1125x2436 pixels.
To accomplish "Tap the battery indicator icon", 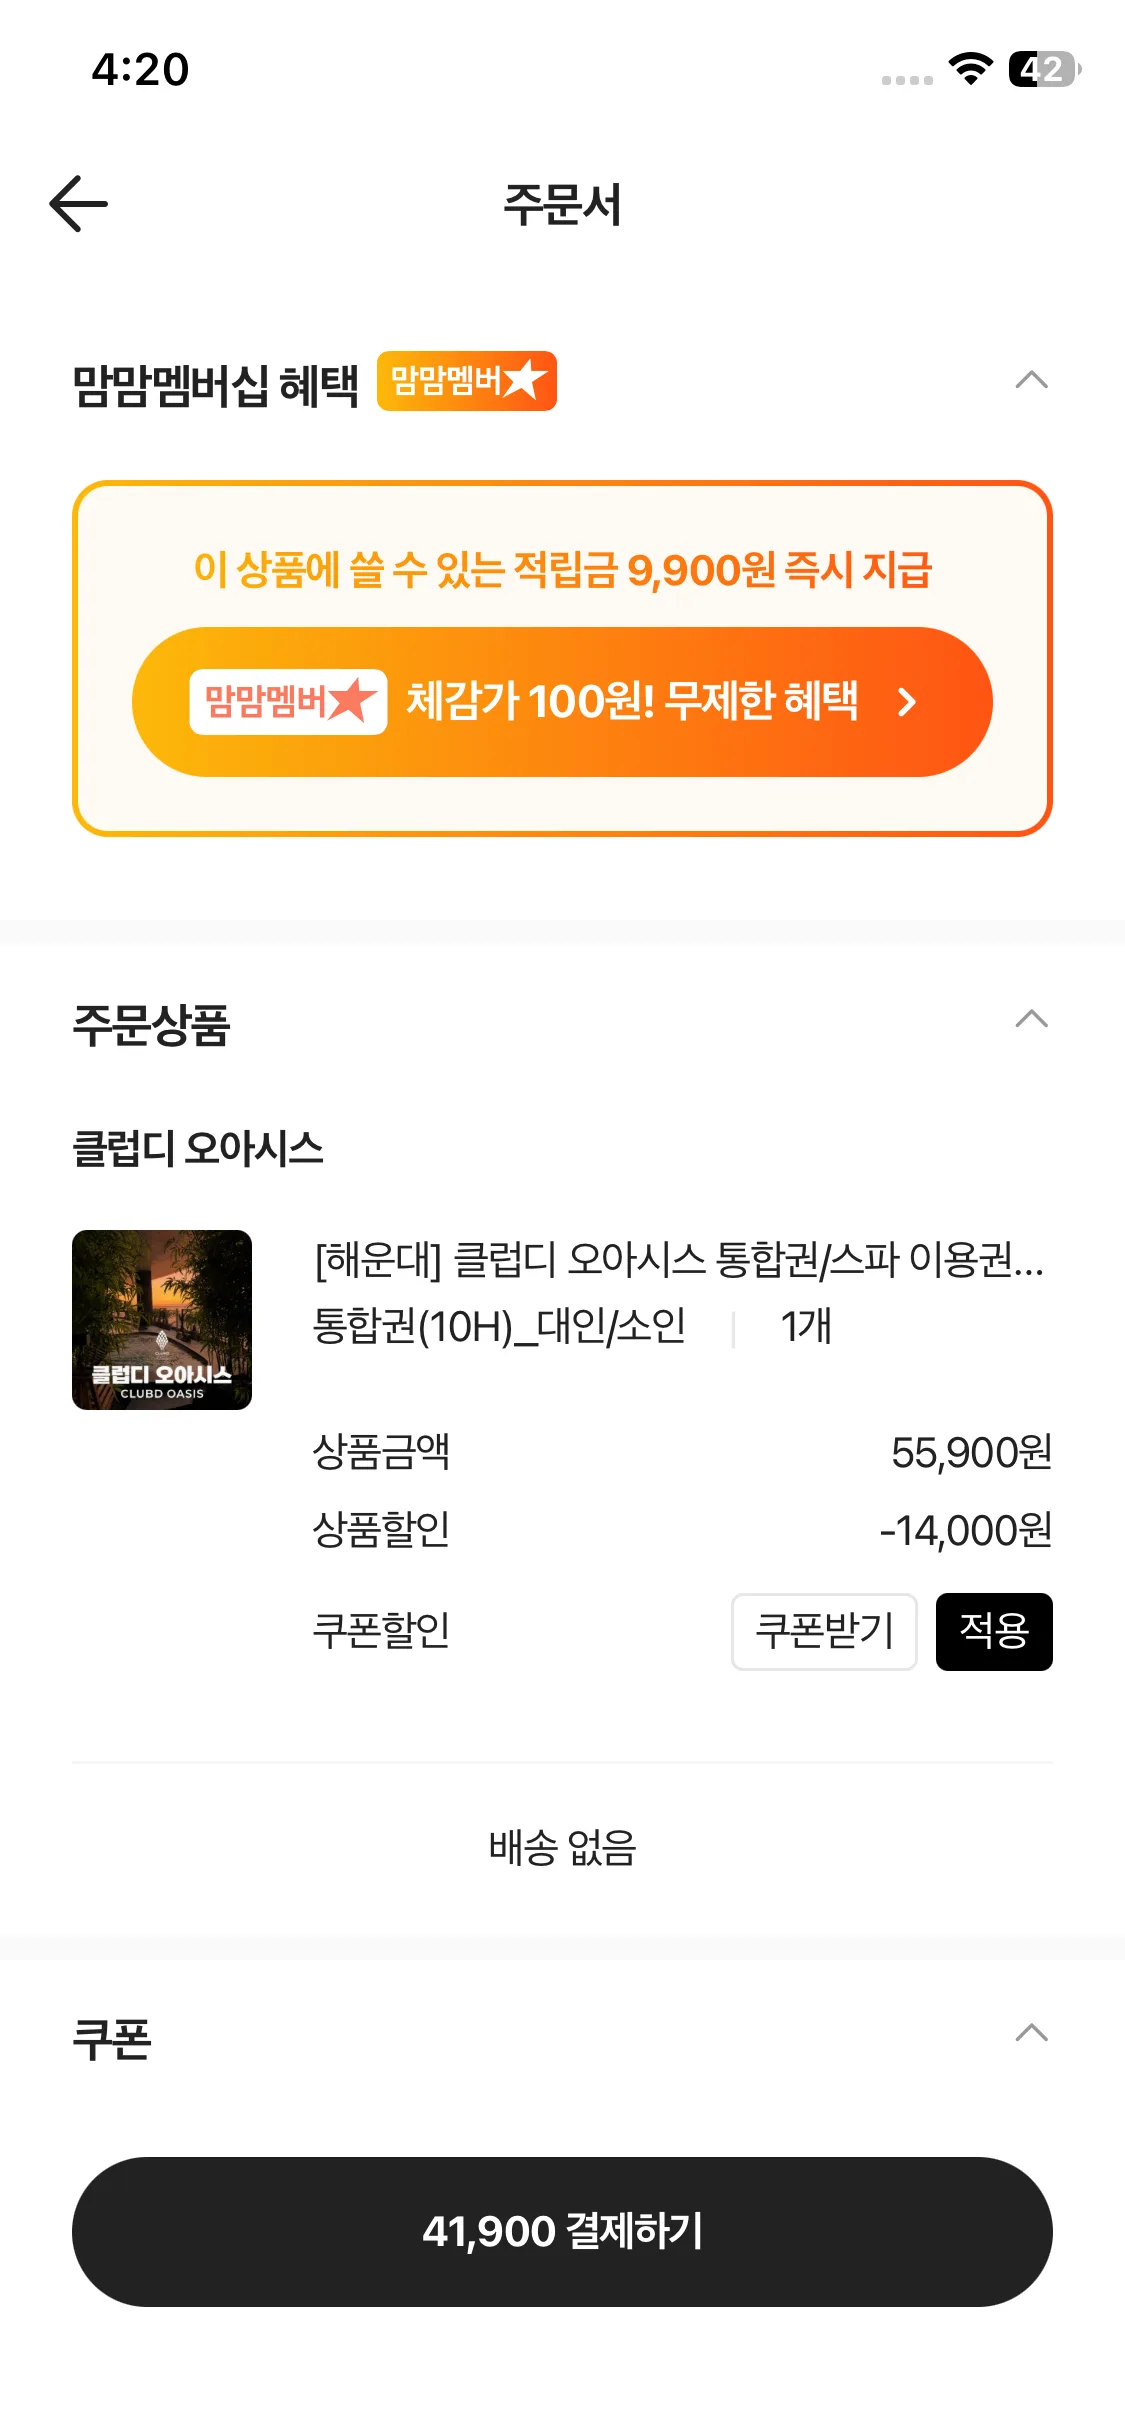I will (x=1044, y=69).
